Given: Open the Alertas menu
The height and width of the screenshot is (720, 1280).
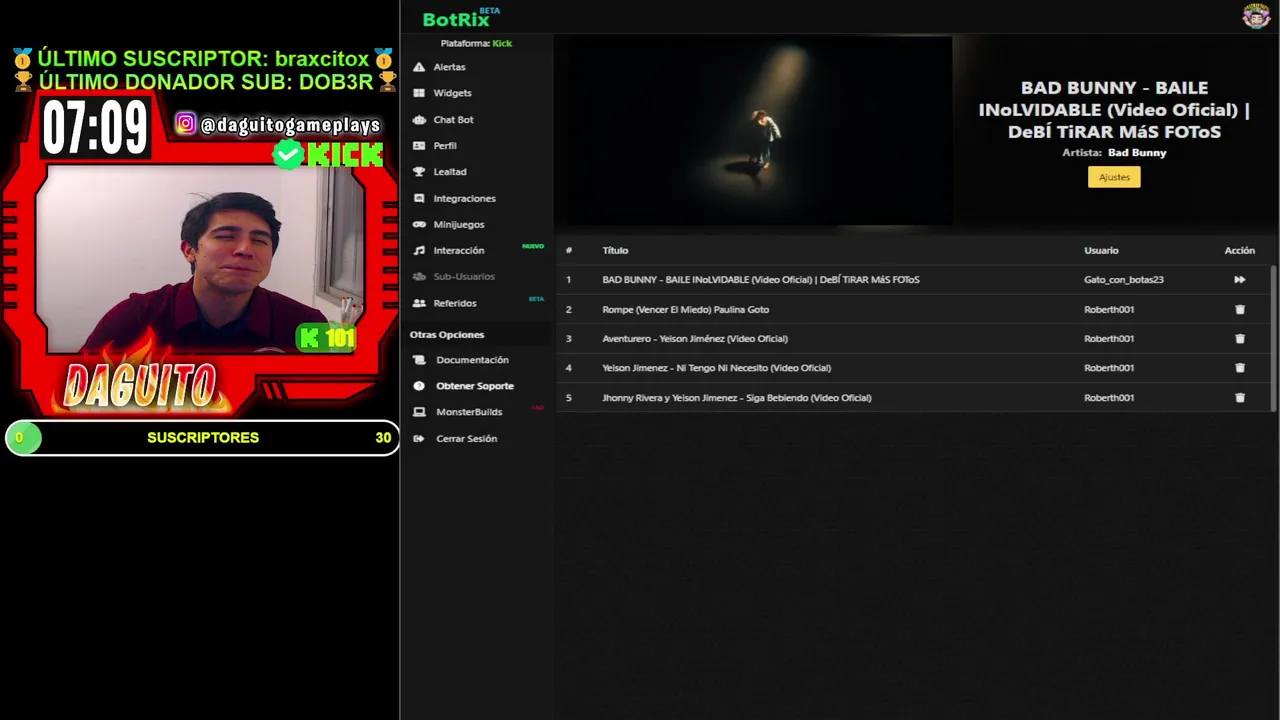Looking at the screenshot, I should tap(449, 67).
